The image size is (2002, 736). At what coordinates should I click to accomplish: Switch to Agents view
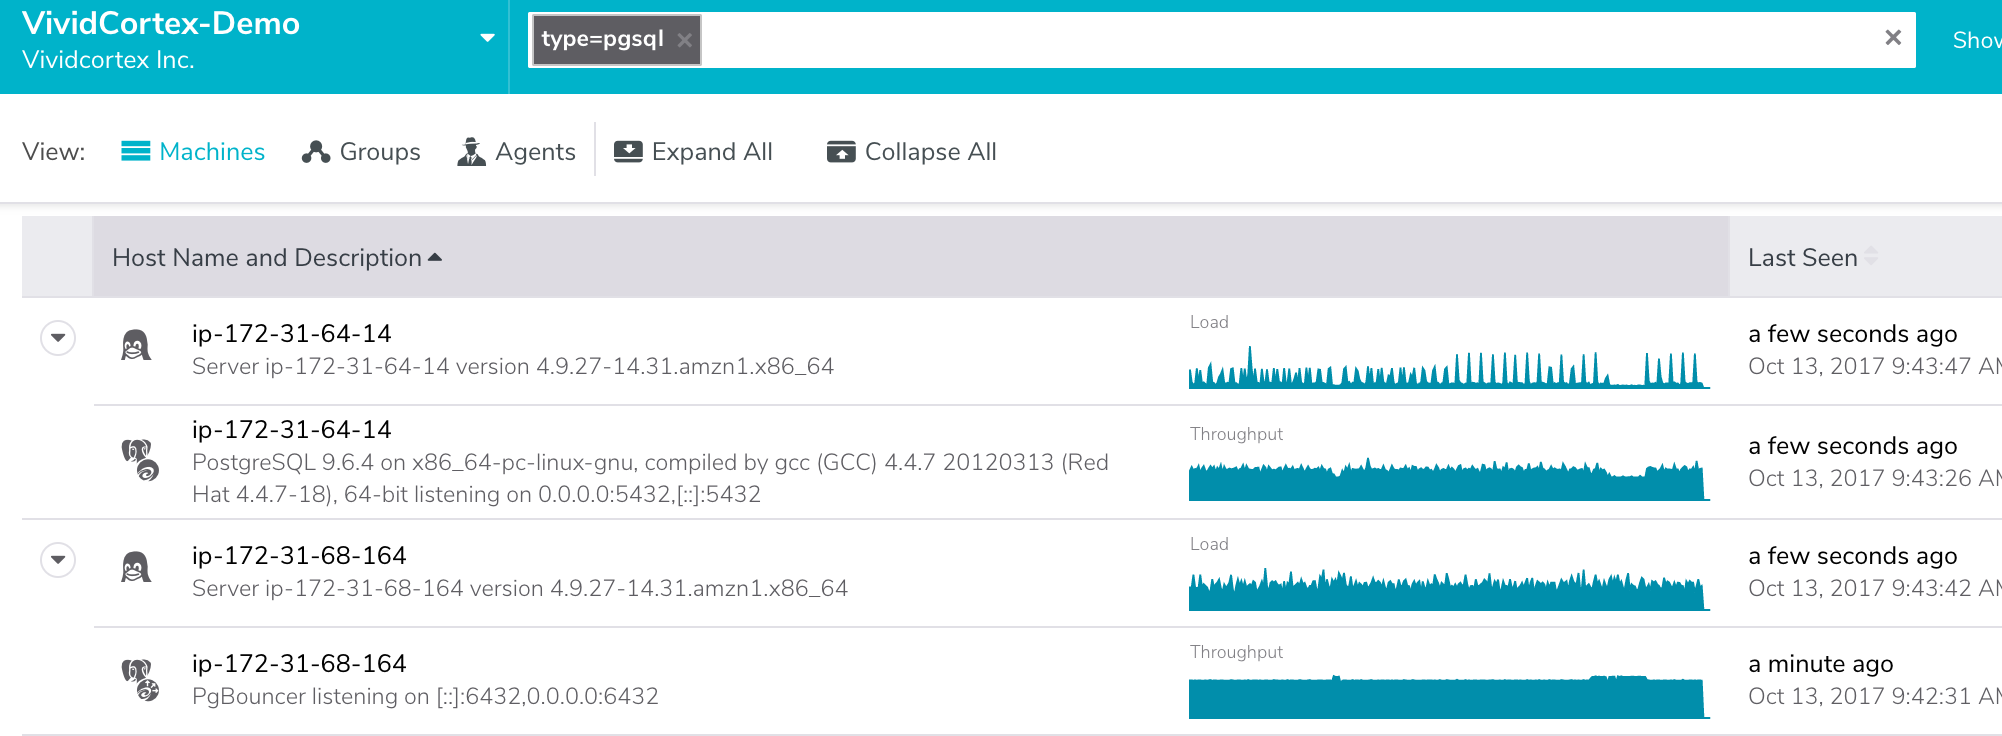click(x=516, y=152)
